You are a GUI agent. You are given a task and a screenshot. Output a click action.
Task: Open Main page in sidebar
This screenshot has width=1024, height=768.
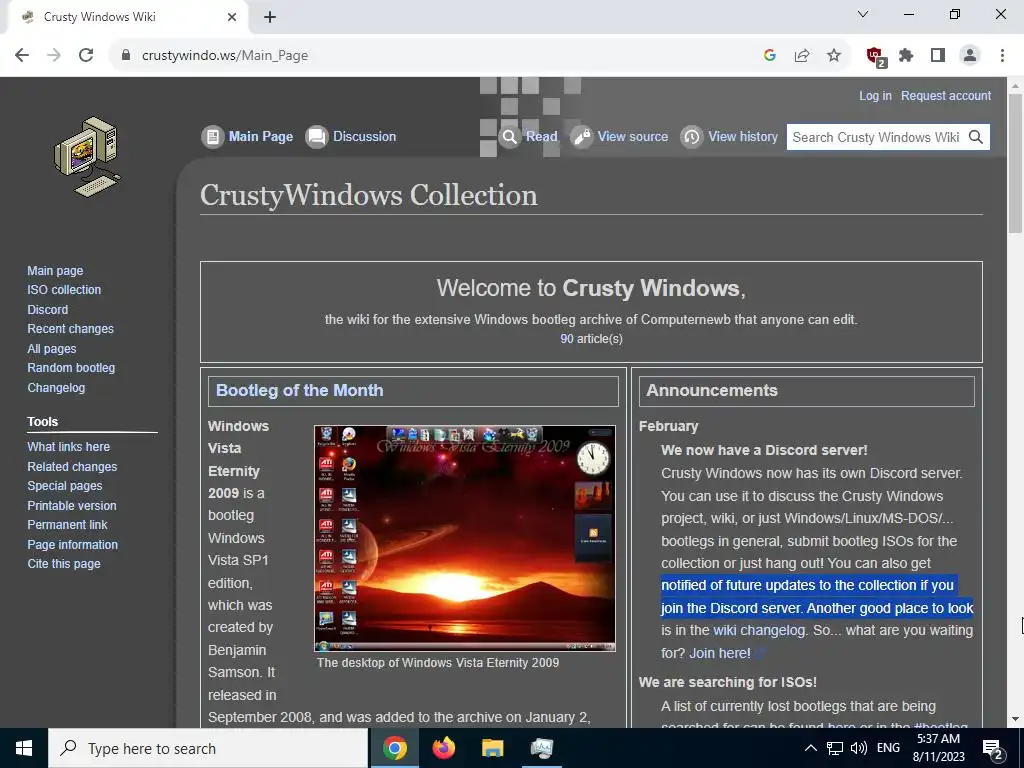55,270
